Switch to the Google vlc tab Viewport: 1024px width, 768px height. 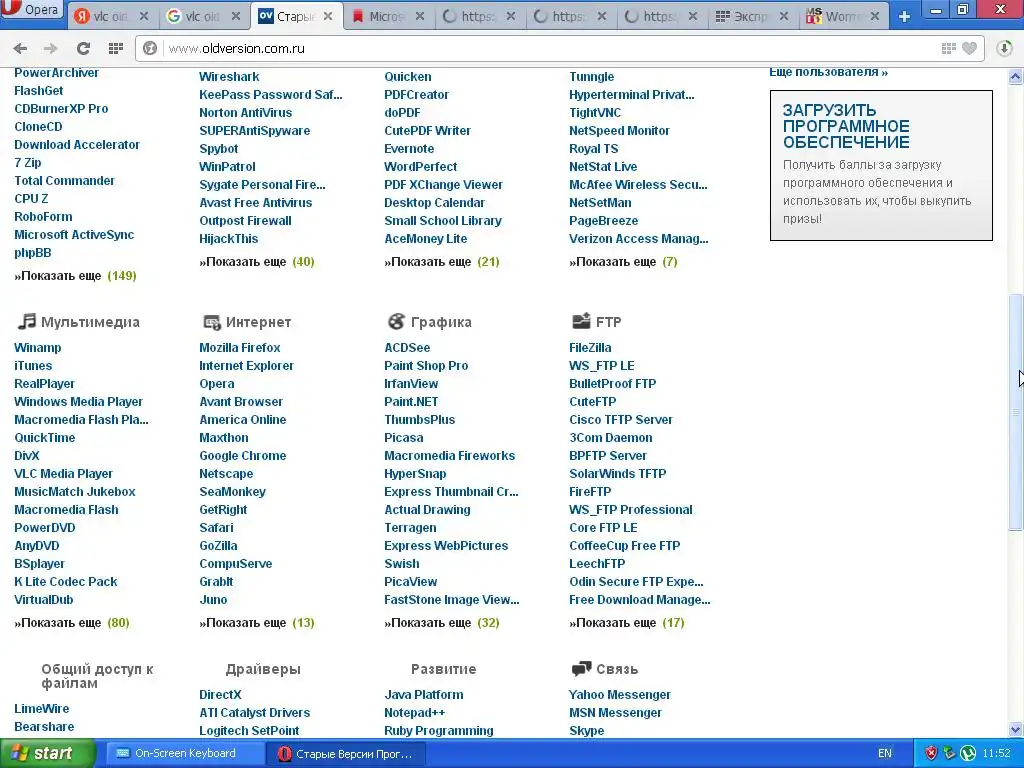point(203,16)
